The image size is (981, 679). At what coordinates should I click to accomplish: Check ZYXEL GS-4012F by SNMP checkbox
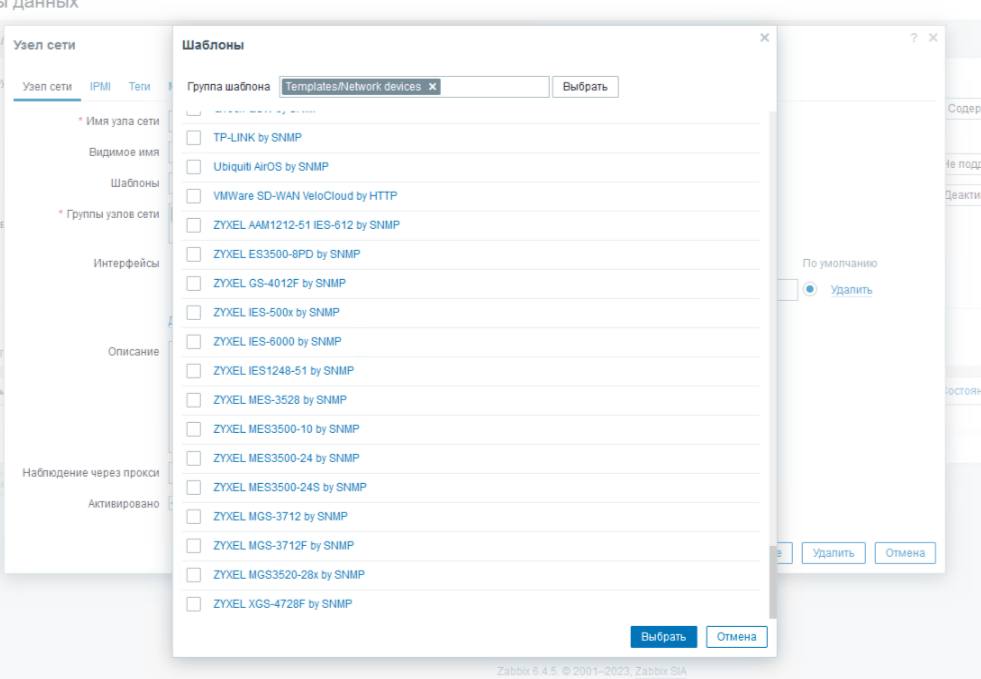click(x=194, y=283)
